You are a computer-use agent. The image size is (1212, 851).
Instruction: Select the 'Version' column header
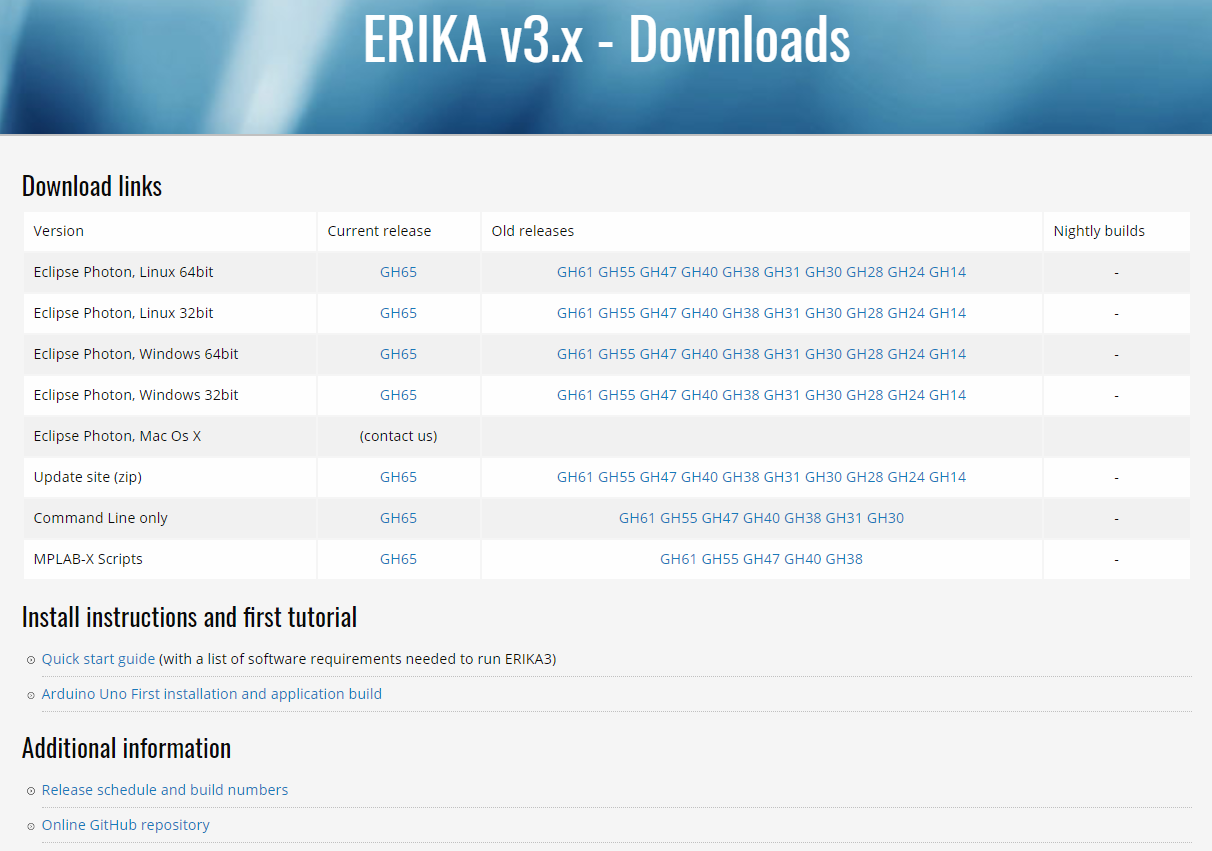click(x=59, y=231)
